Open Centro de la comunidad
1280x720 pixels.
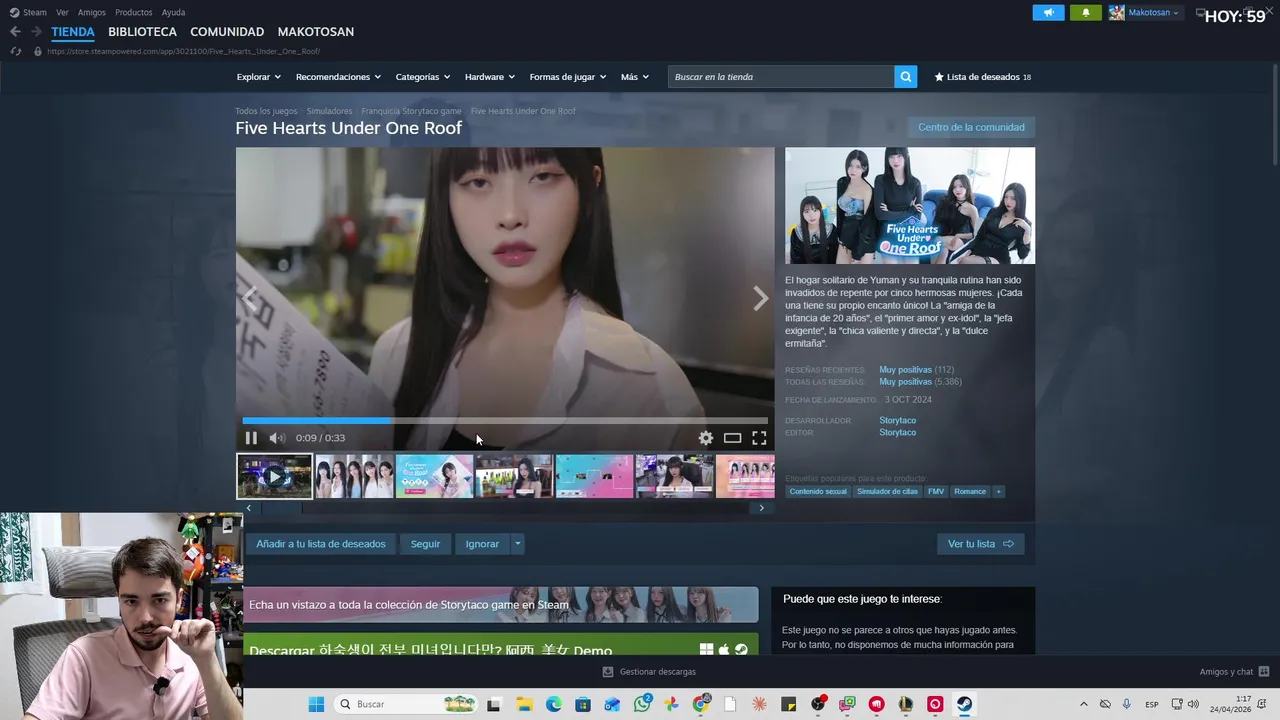[971, 127]
